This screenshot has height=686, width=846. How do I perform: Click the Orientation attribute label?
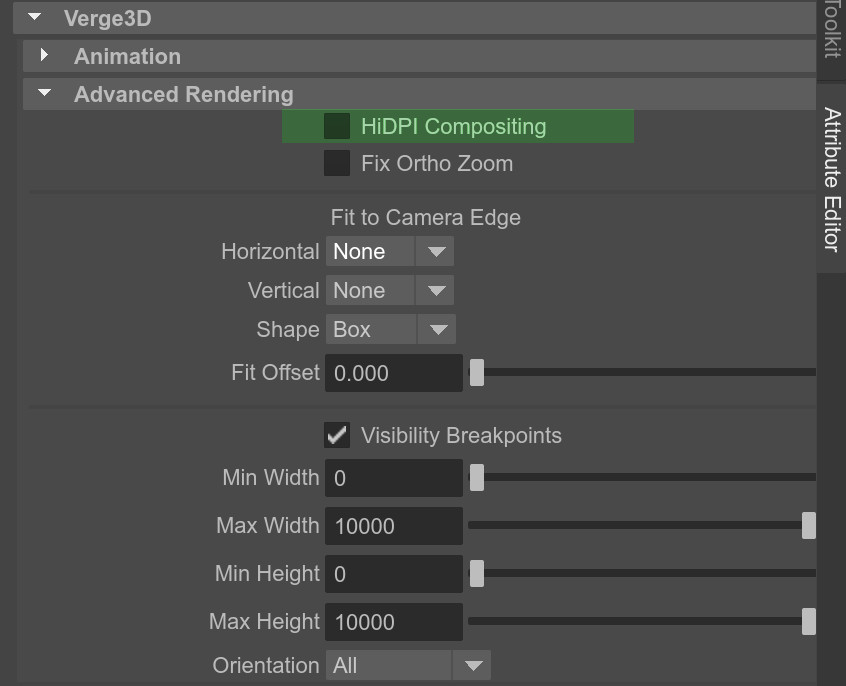[x=266, y=665]
